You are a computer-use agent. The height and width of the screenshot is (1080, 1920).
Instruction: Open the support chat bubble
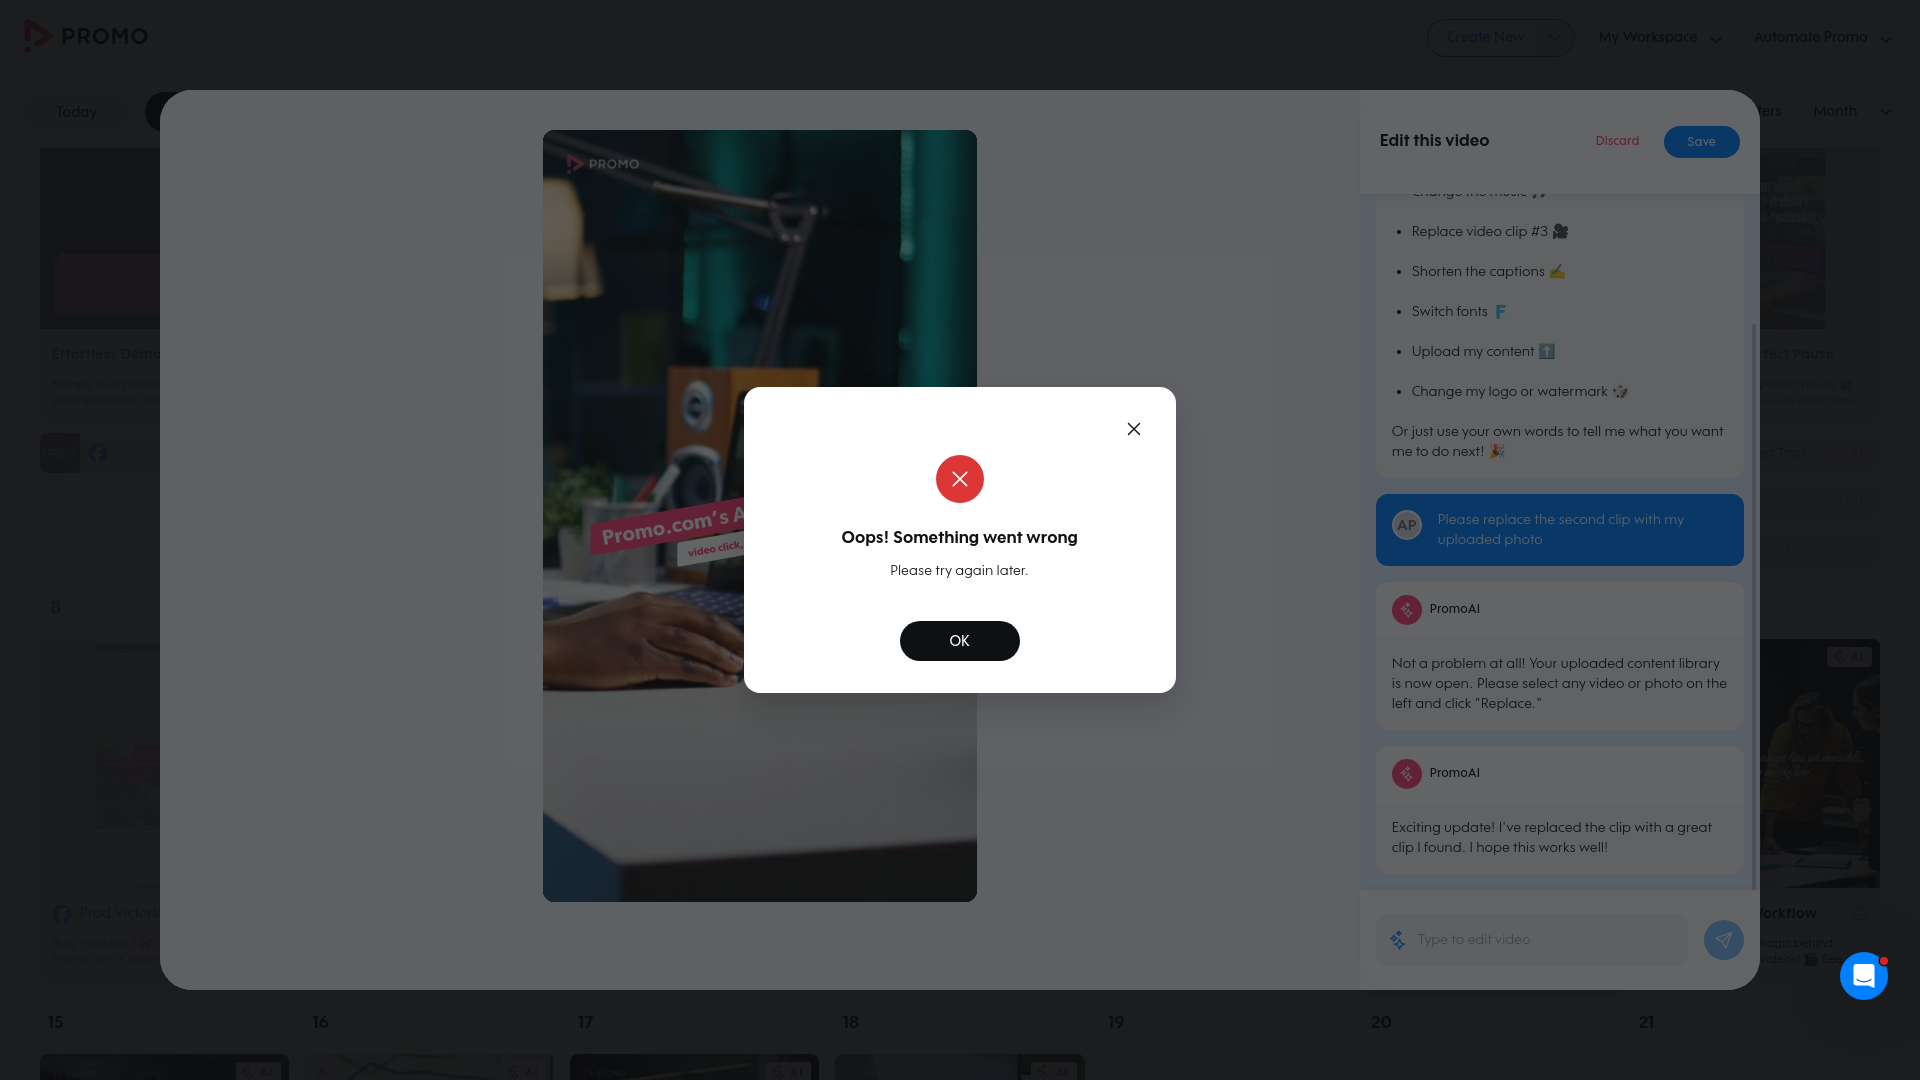point(1863,976)
